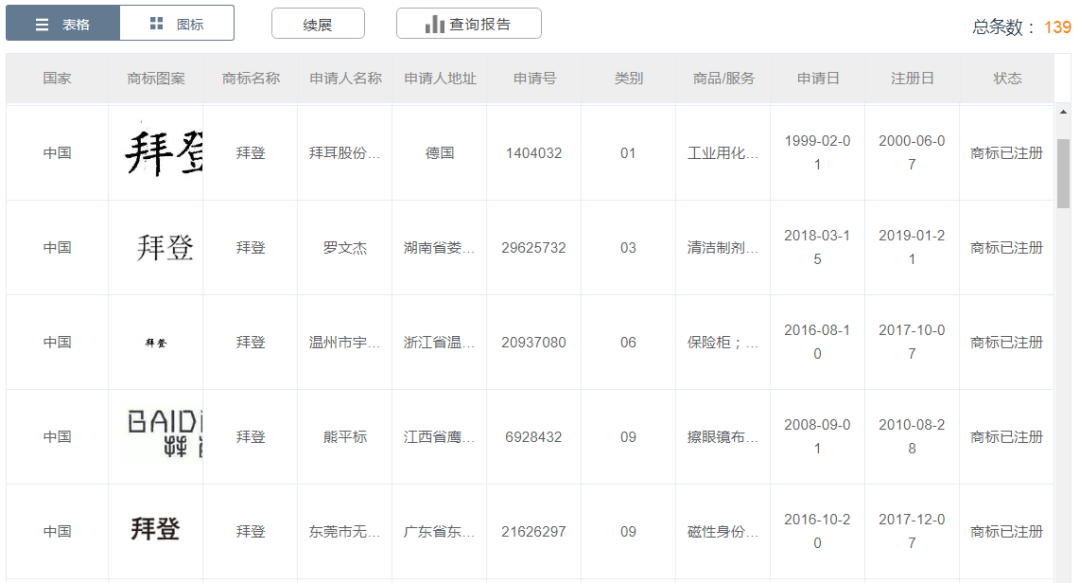Click registration date 2017-12-07

tap(912, 531)
